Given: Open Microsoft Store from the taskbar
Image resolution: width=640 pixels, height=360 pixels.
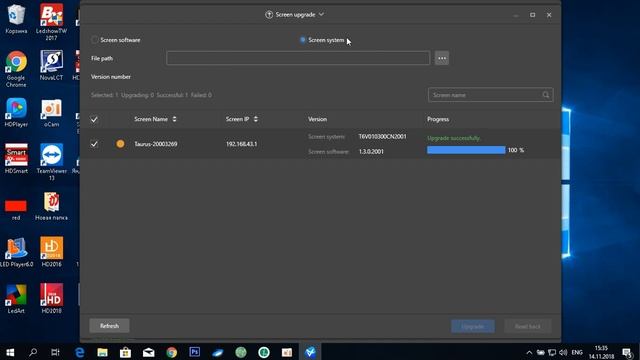Looking at the screenshot, I should coord(125,352).
